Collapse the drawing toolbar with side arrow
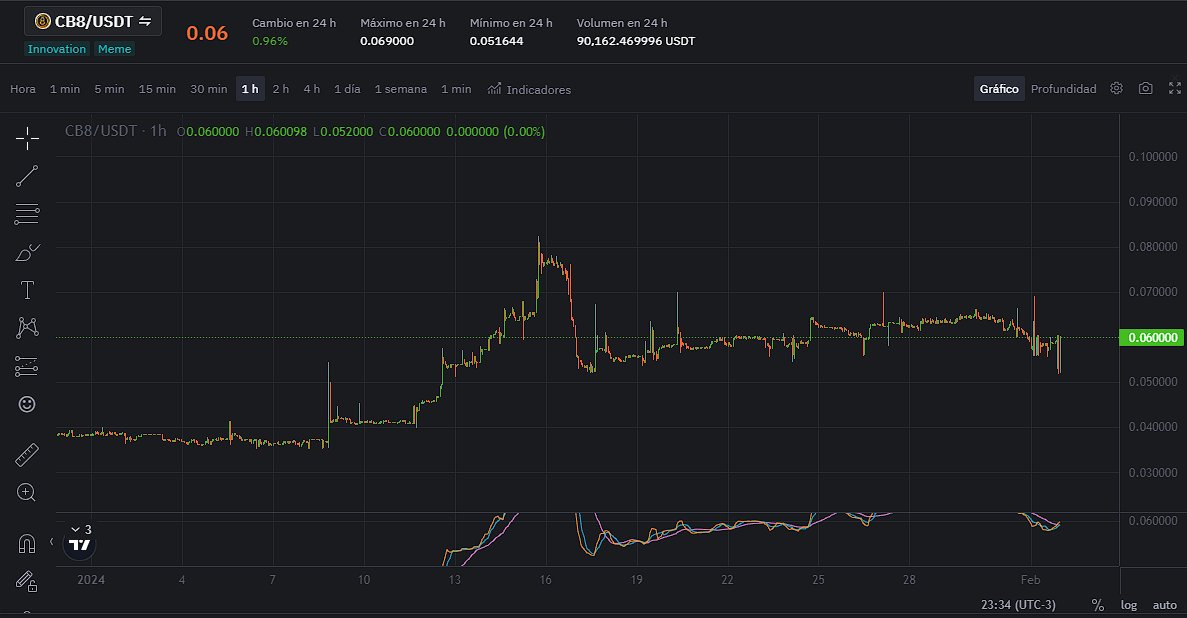Viewport: 1187px width, 618px height. pos(51,542)
